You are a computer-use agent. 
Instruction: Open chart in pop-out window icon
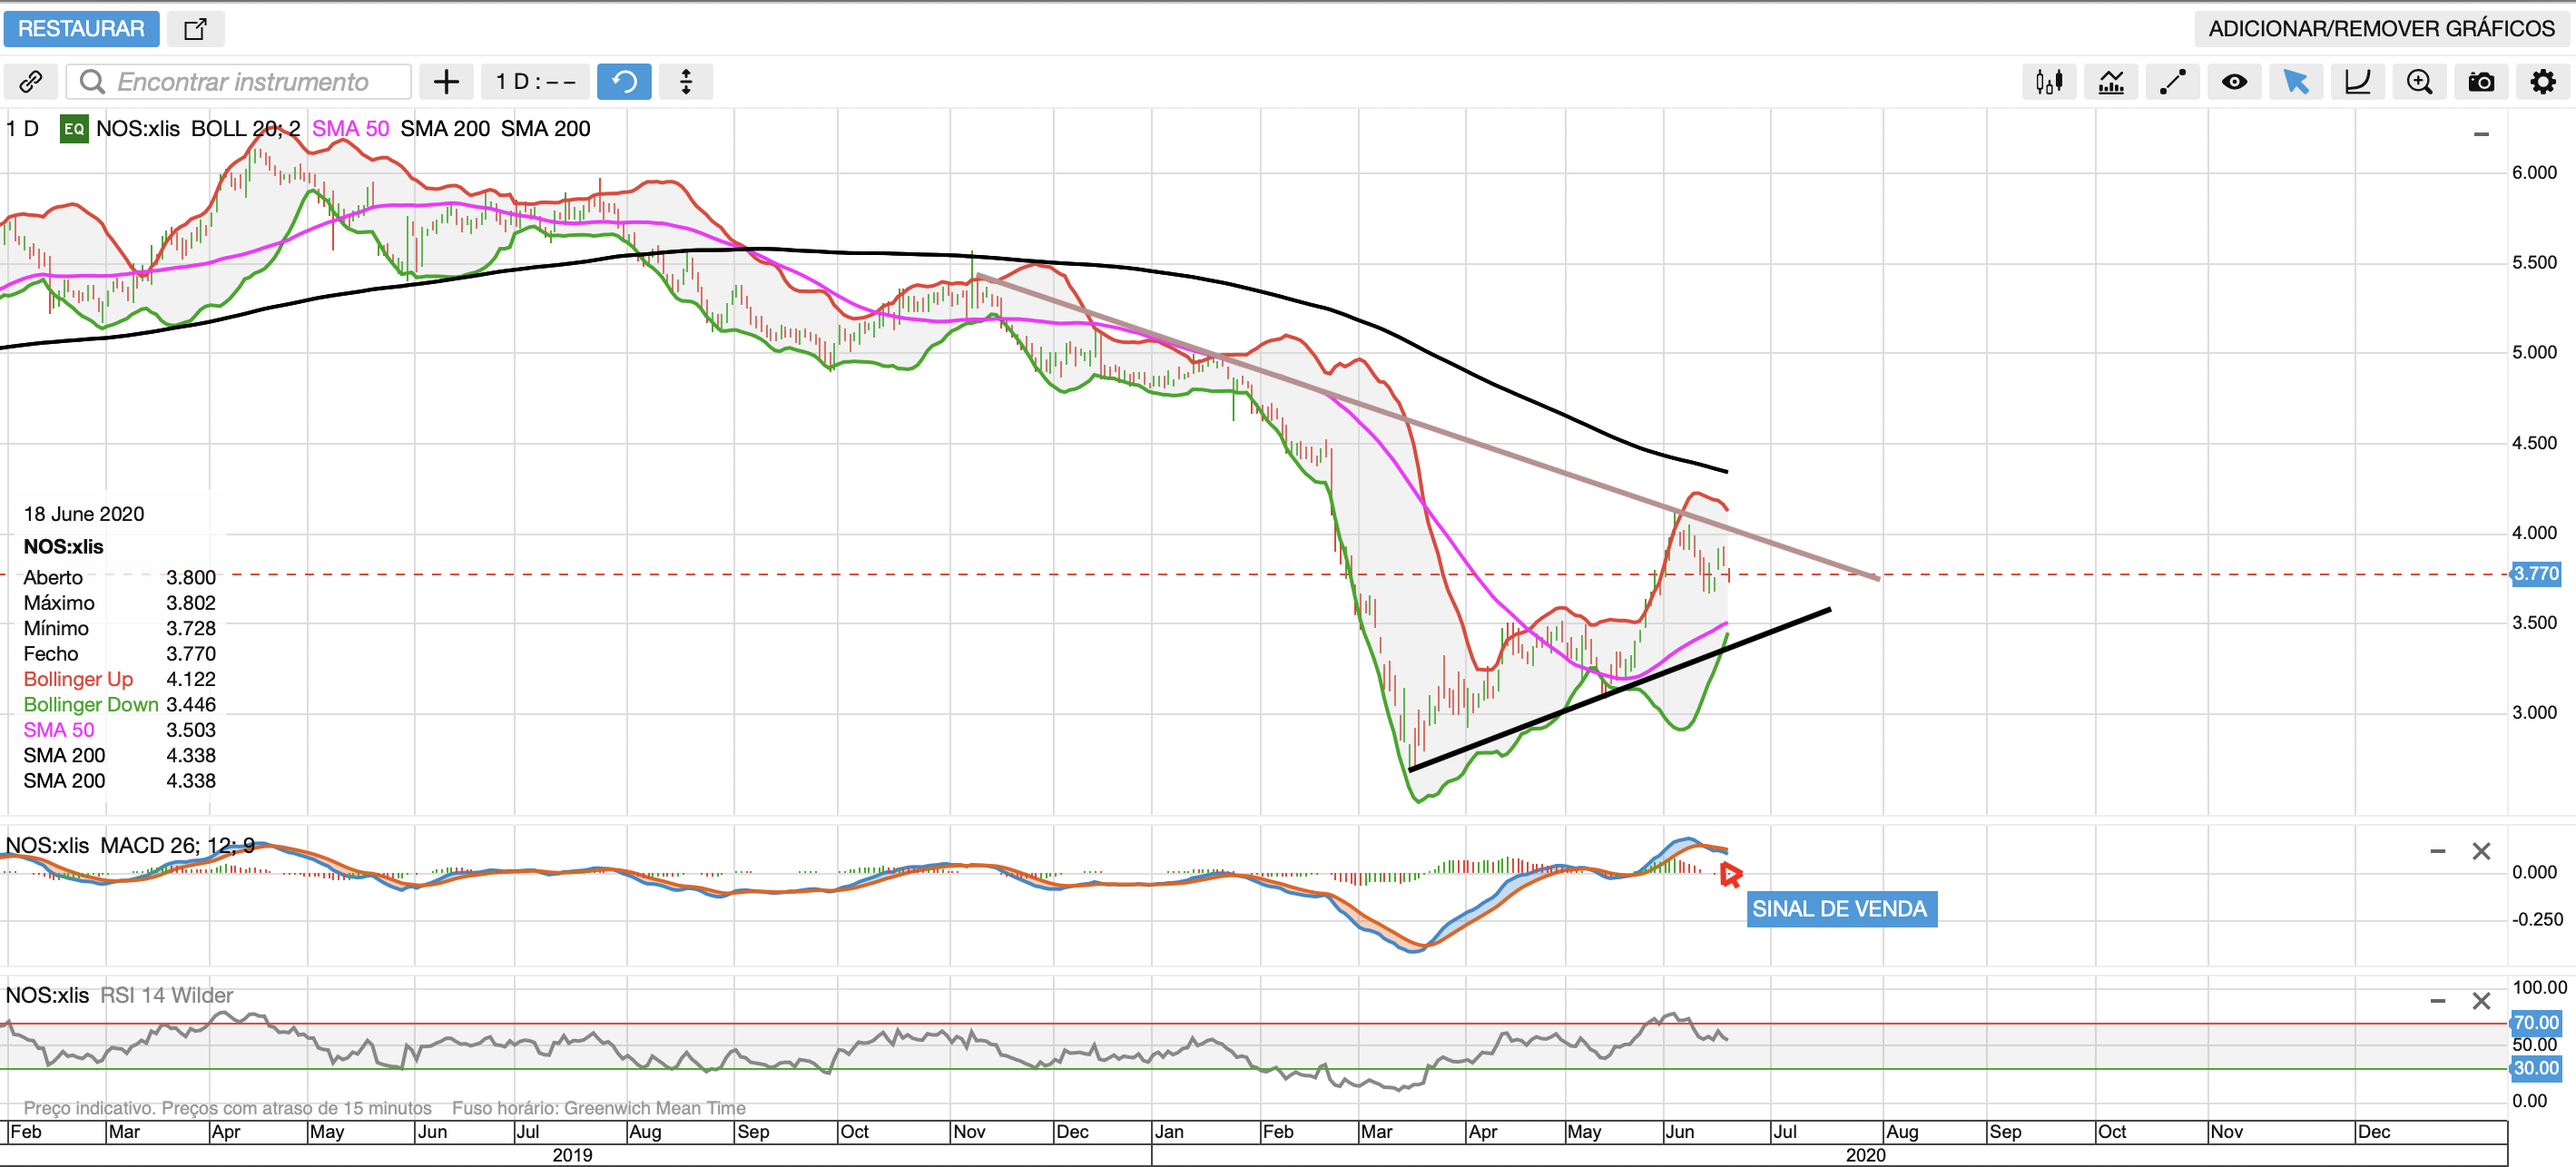pos(195,29)
